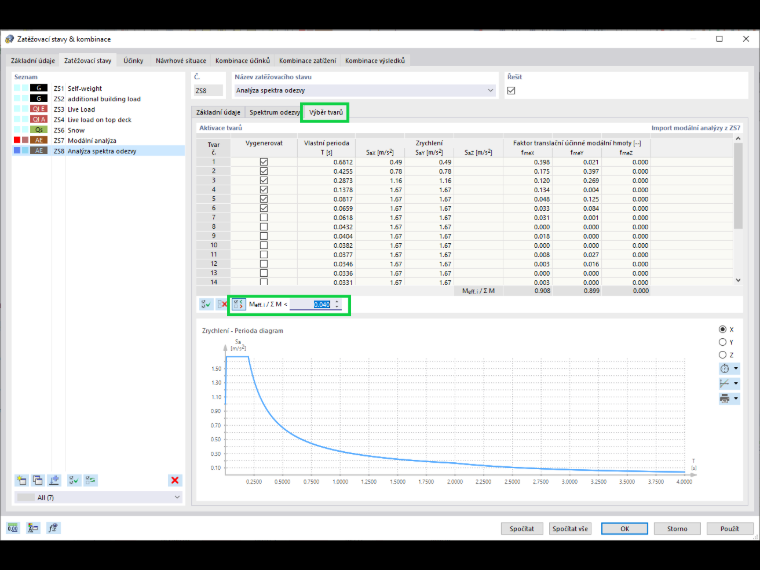
Task: Select ZS2 additional building load
Action: coord(98,99)
